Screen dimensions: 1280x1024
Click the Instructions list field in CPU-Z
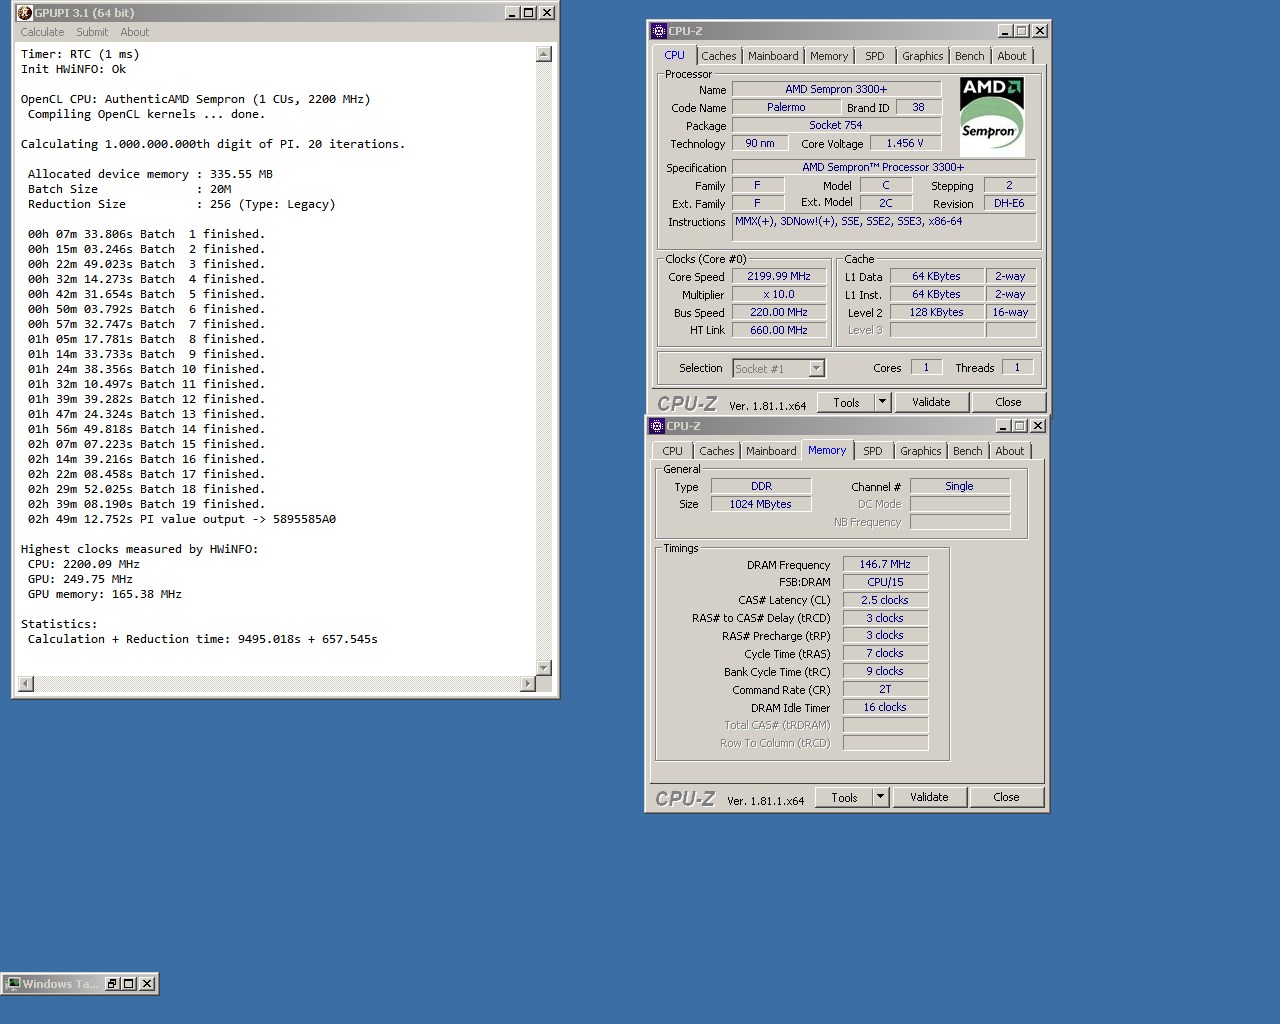point(884,228)
